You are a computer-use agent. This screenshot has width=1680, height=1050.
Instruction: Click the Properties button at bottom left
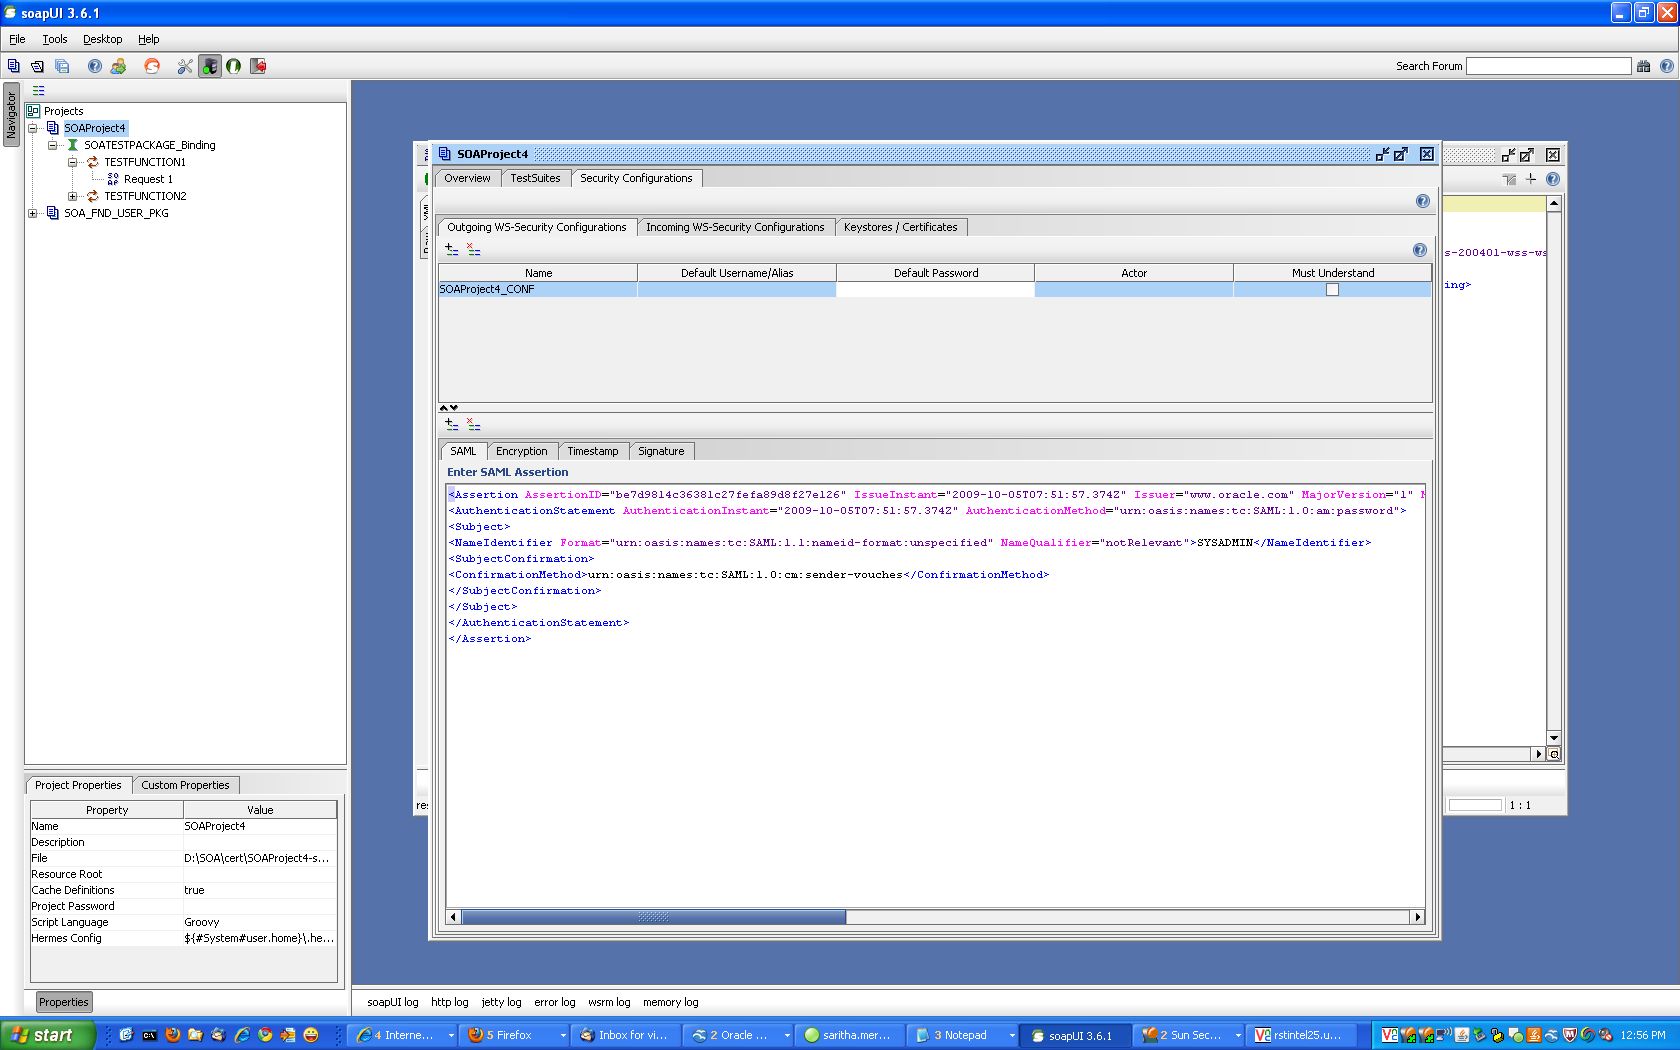coord(64,1002)
